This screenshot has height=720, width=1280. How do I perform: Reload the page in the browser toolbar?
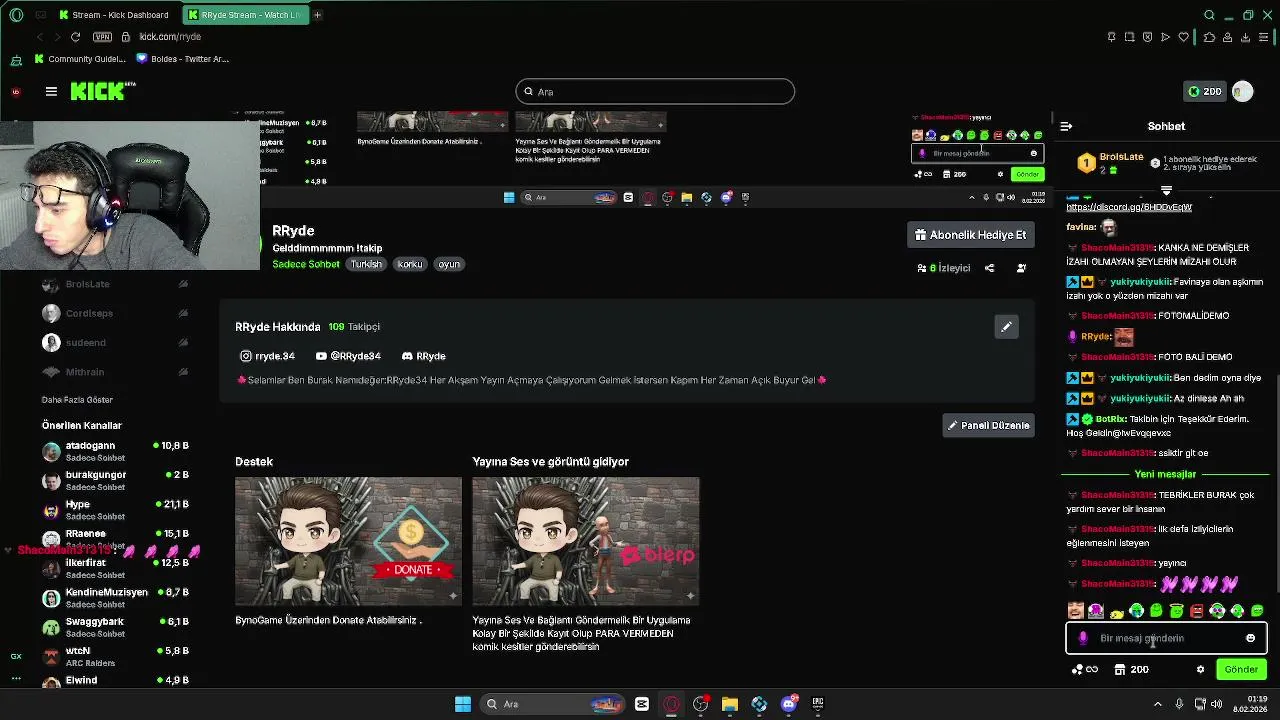coord(75,36)
